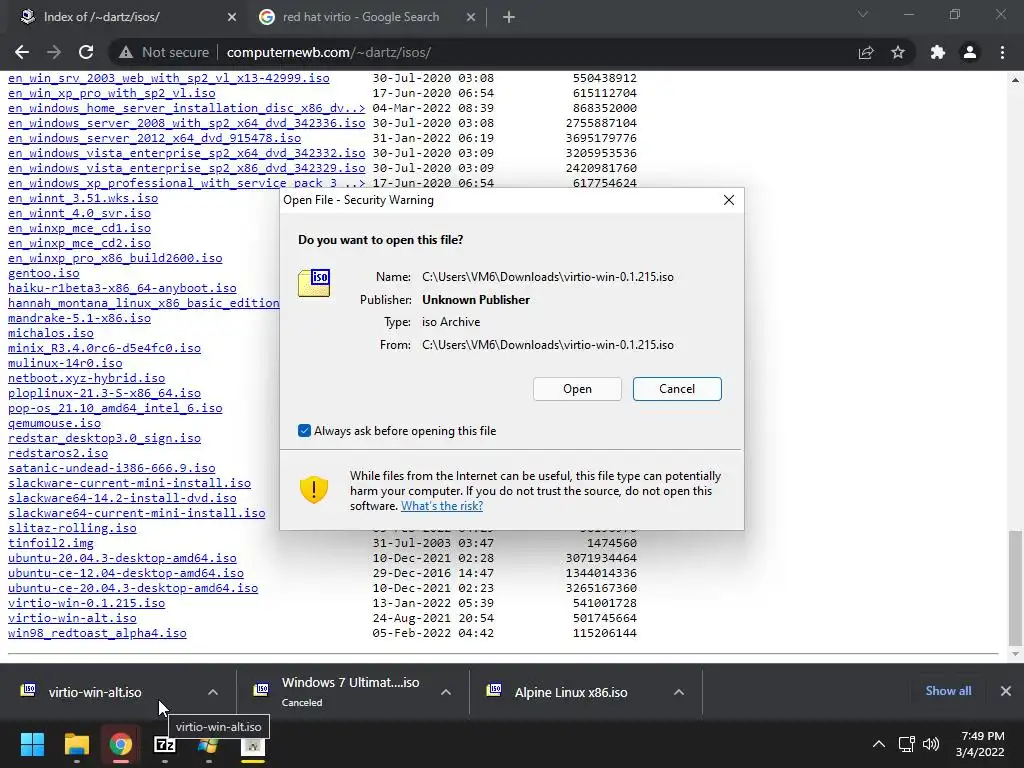The height and width of the screenshot is (768, 1024).
Task: Click Open in the Security Warning dialog
Action: (577, 389)
